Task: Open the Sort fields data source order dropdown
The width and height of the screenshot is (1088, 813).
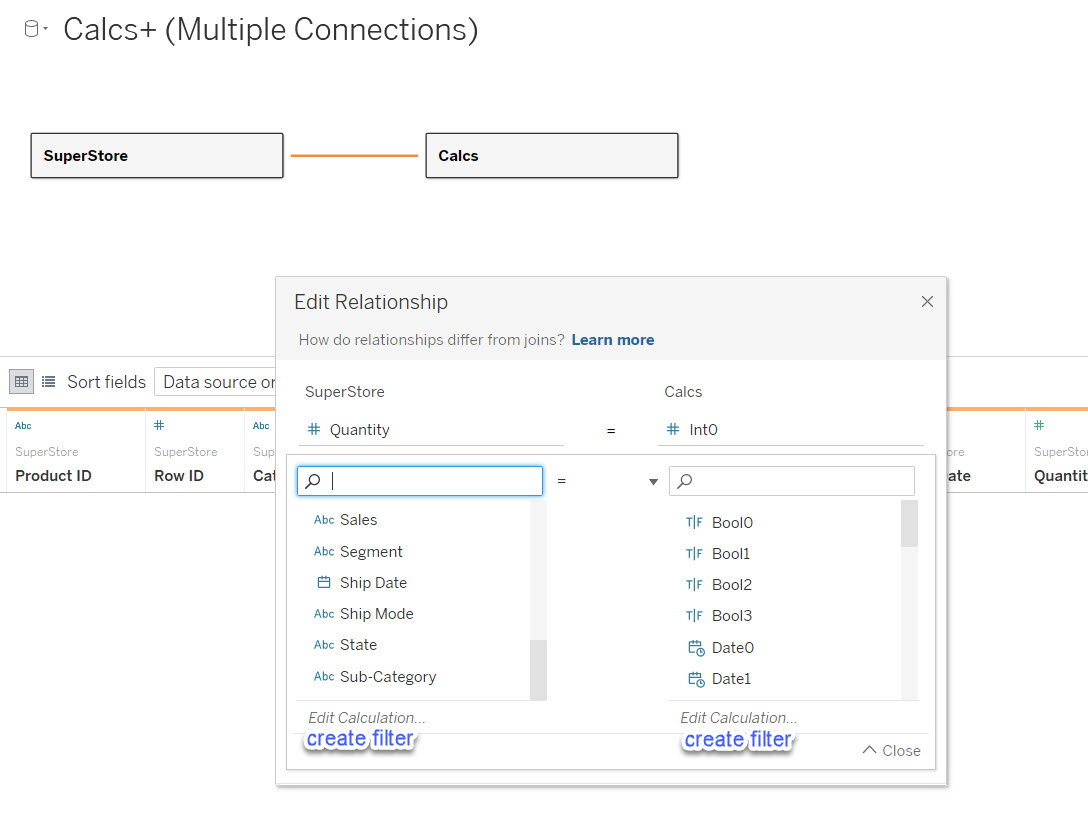Action: [x=216, y=382]
